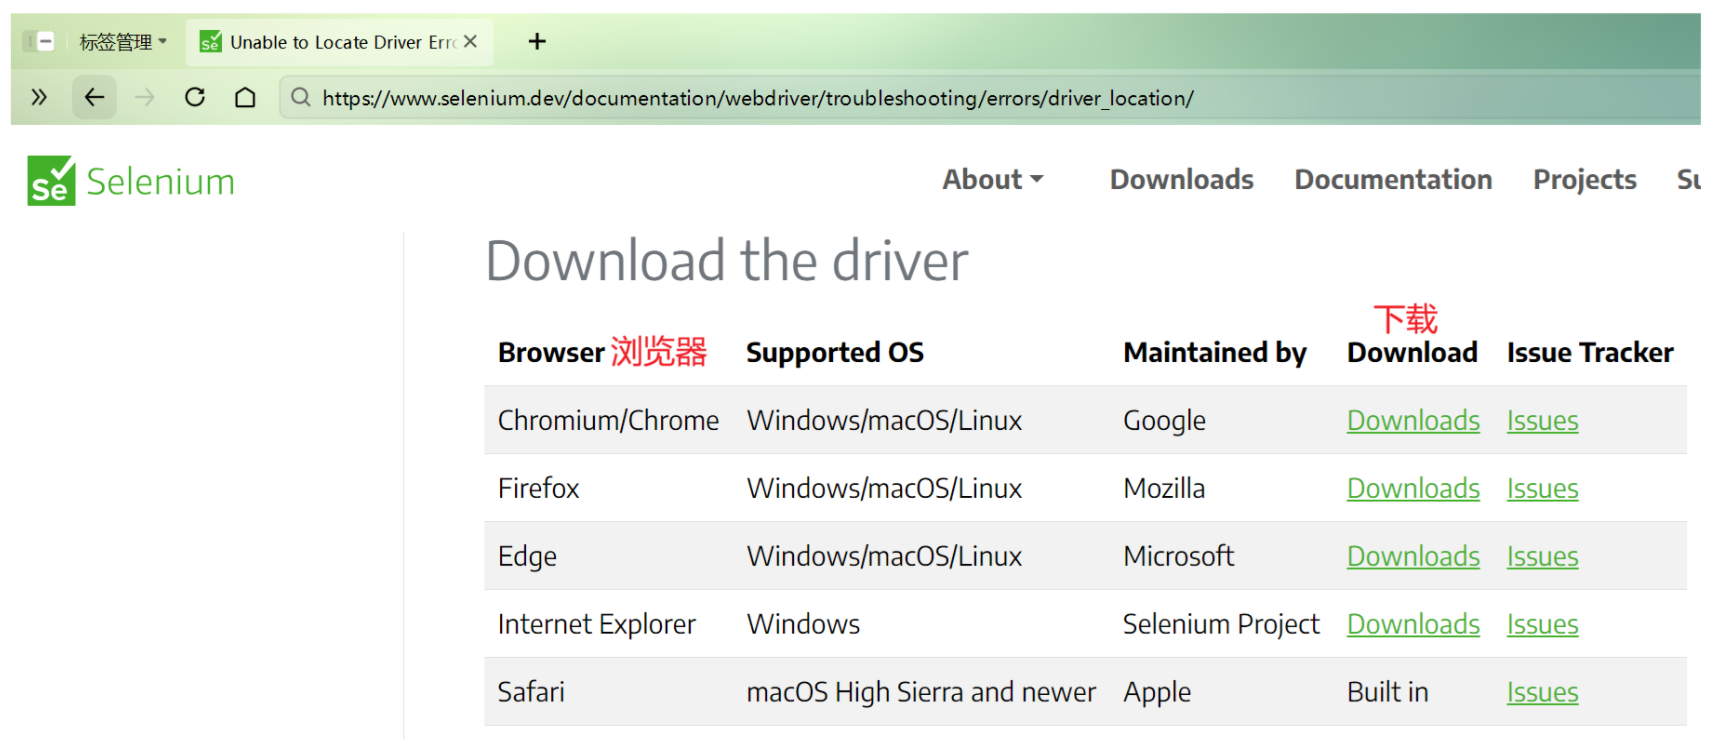
Task: Click the Built in cell for Safari
Action: pos(1387,693)
